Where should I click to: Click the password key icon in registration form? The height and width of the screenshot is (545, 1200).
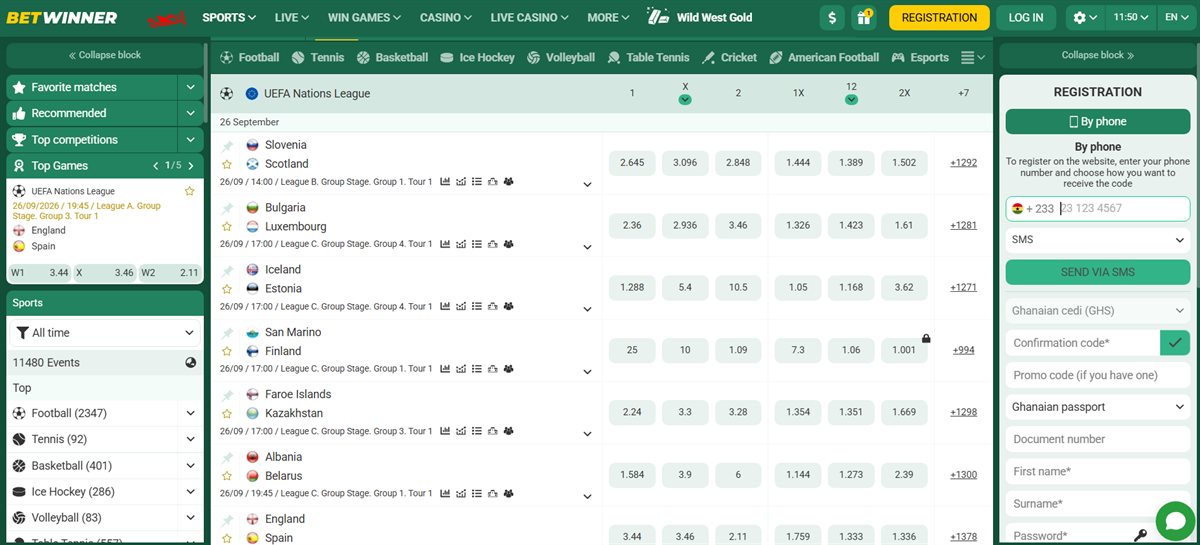[x=1140, y=535]
